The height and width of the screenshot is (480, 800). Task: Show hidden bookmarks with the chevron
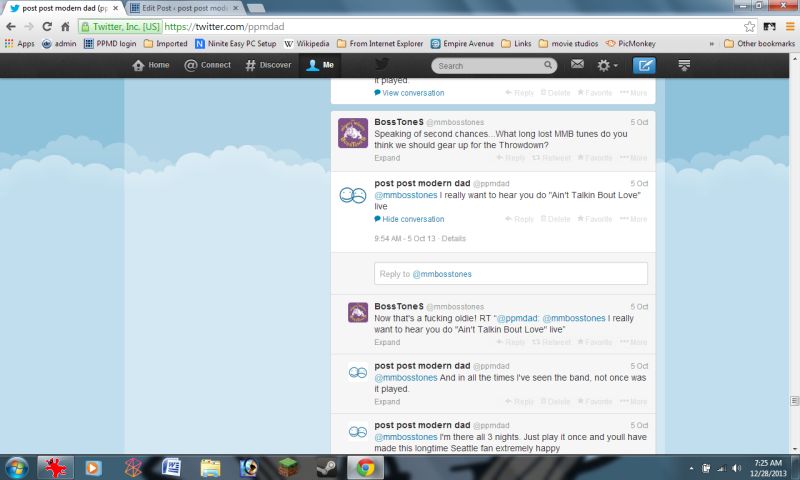click(x=711, y=44)
